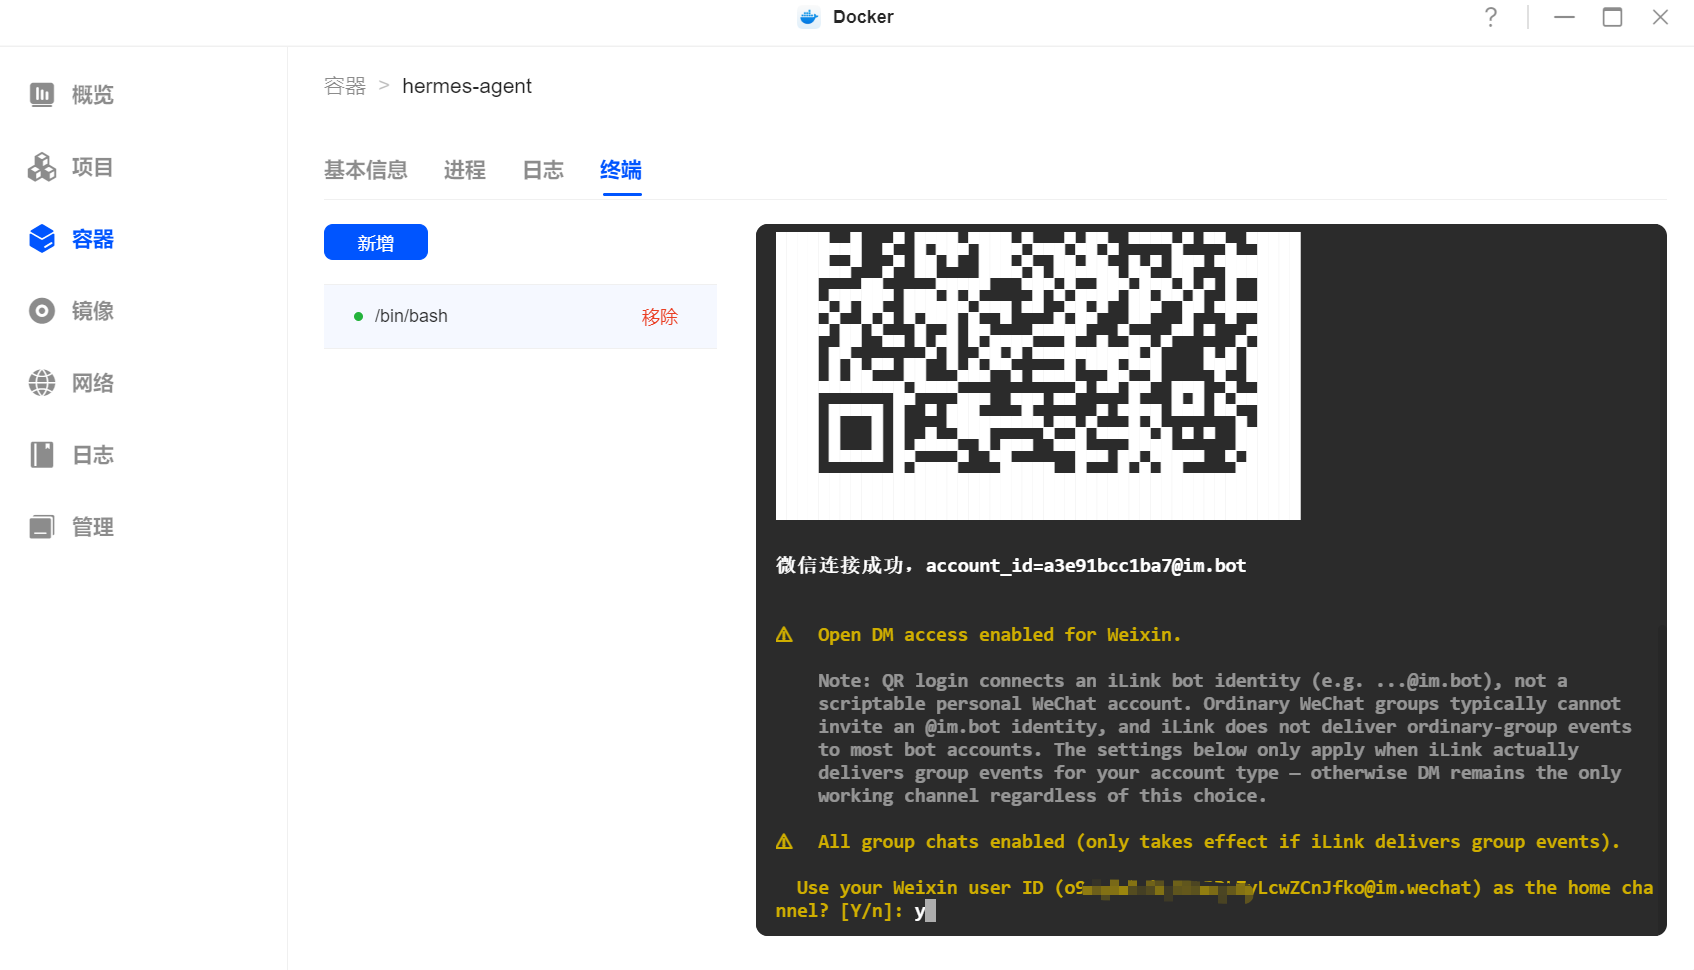Click the 新增 button

click(376, 242)
